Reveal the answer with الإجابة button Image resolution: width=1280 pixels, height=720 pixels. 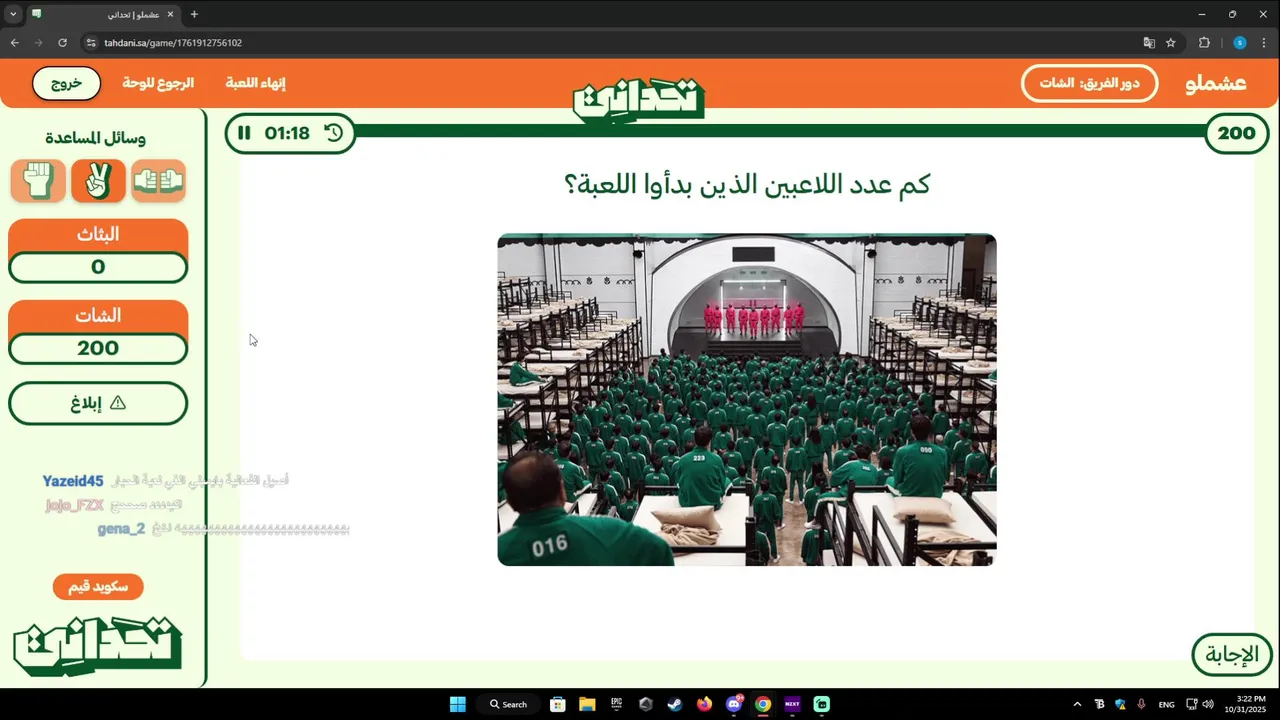1232,655
